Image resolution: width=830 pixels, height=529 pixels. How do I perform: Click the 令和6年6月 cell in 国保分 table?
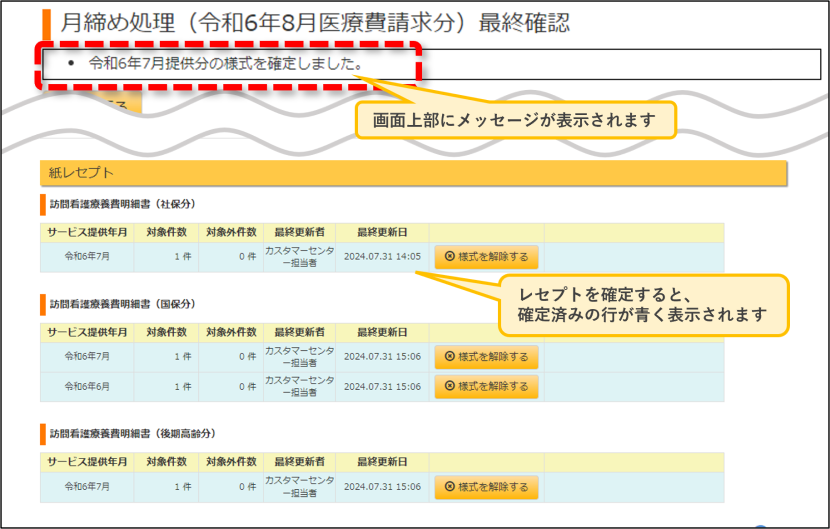87,387
